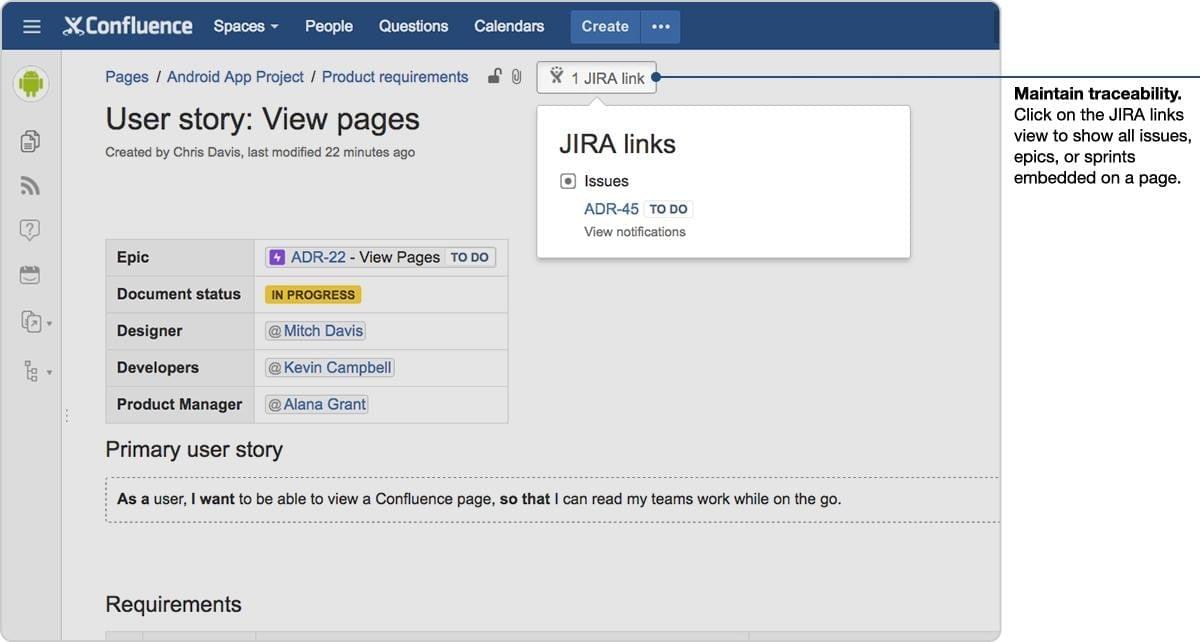Click the 'Requirements' heading
This screenshot has width=1200, height=642.
173,605
